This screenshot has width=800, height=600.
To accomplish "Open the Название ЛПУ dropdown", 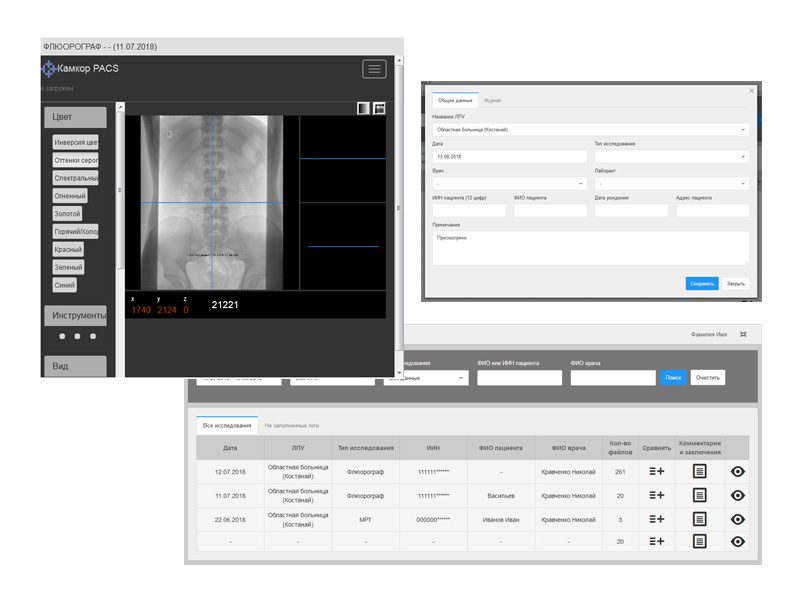I will tap(590, 129).
